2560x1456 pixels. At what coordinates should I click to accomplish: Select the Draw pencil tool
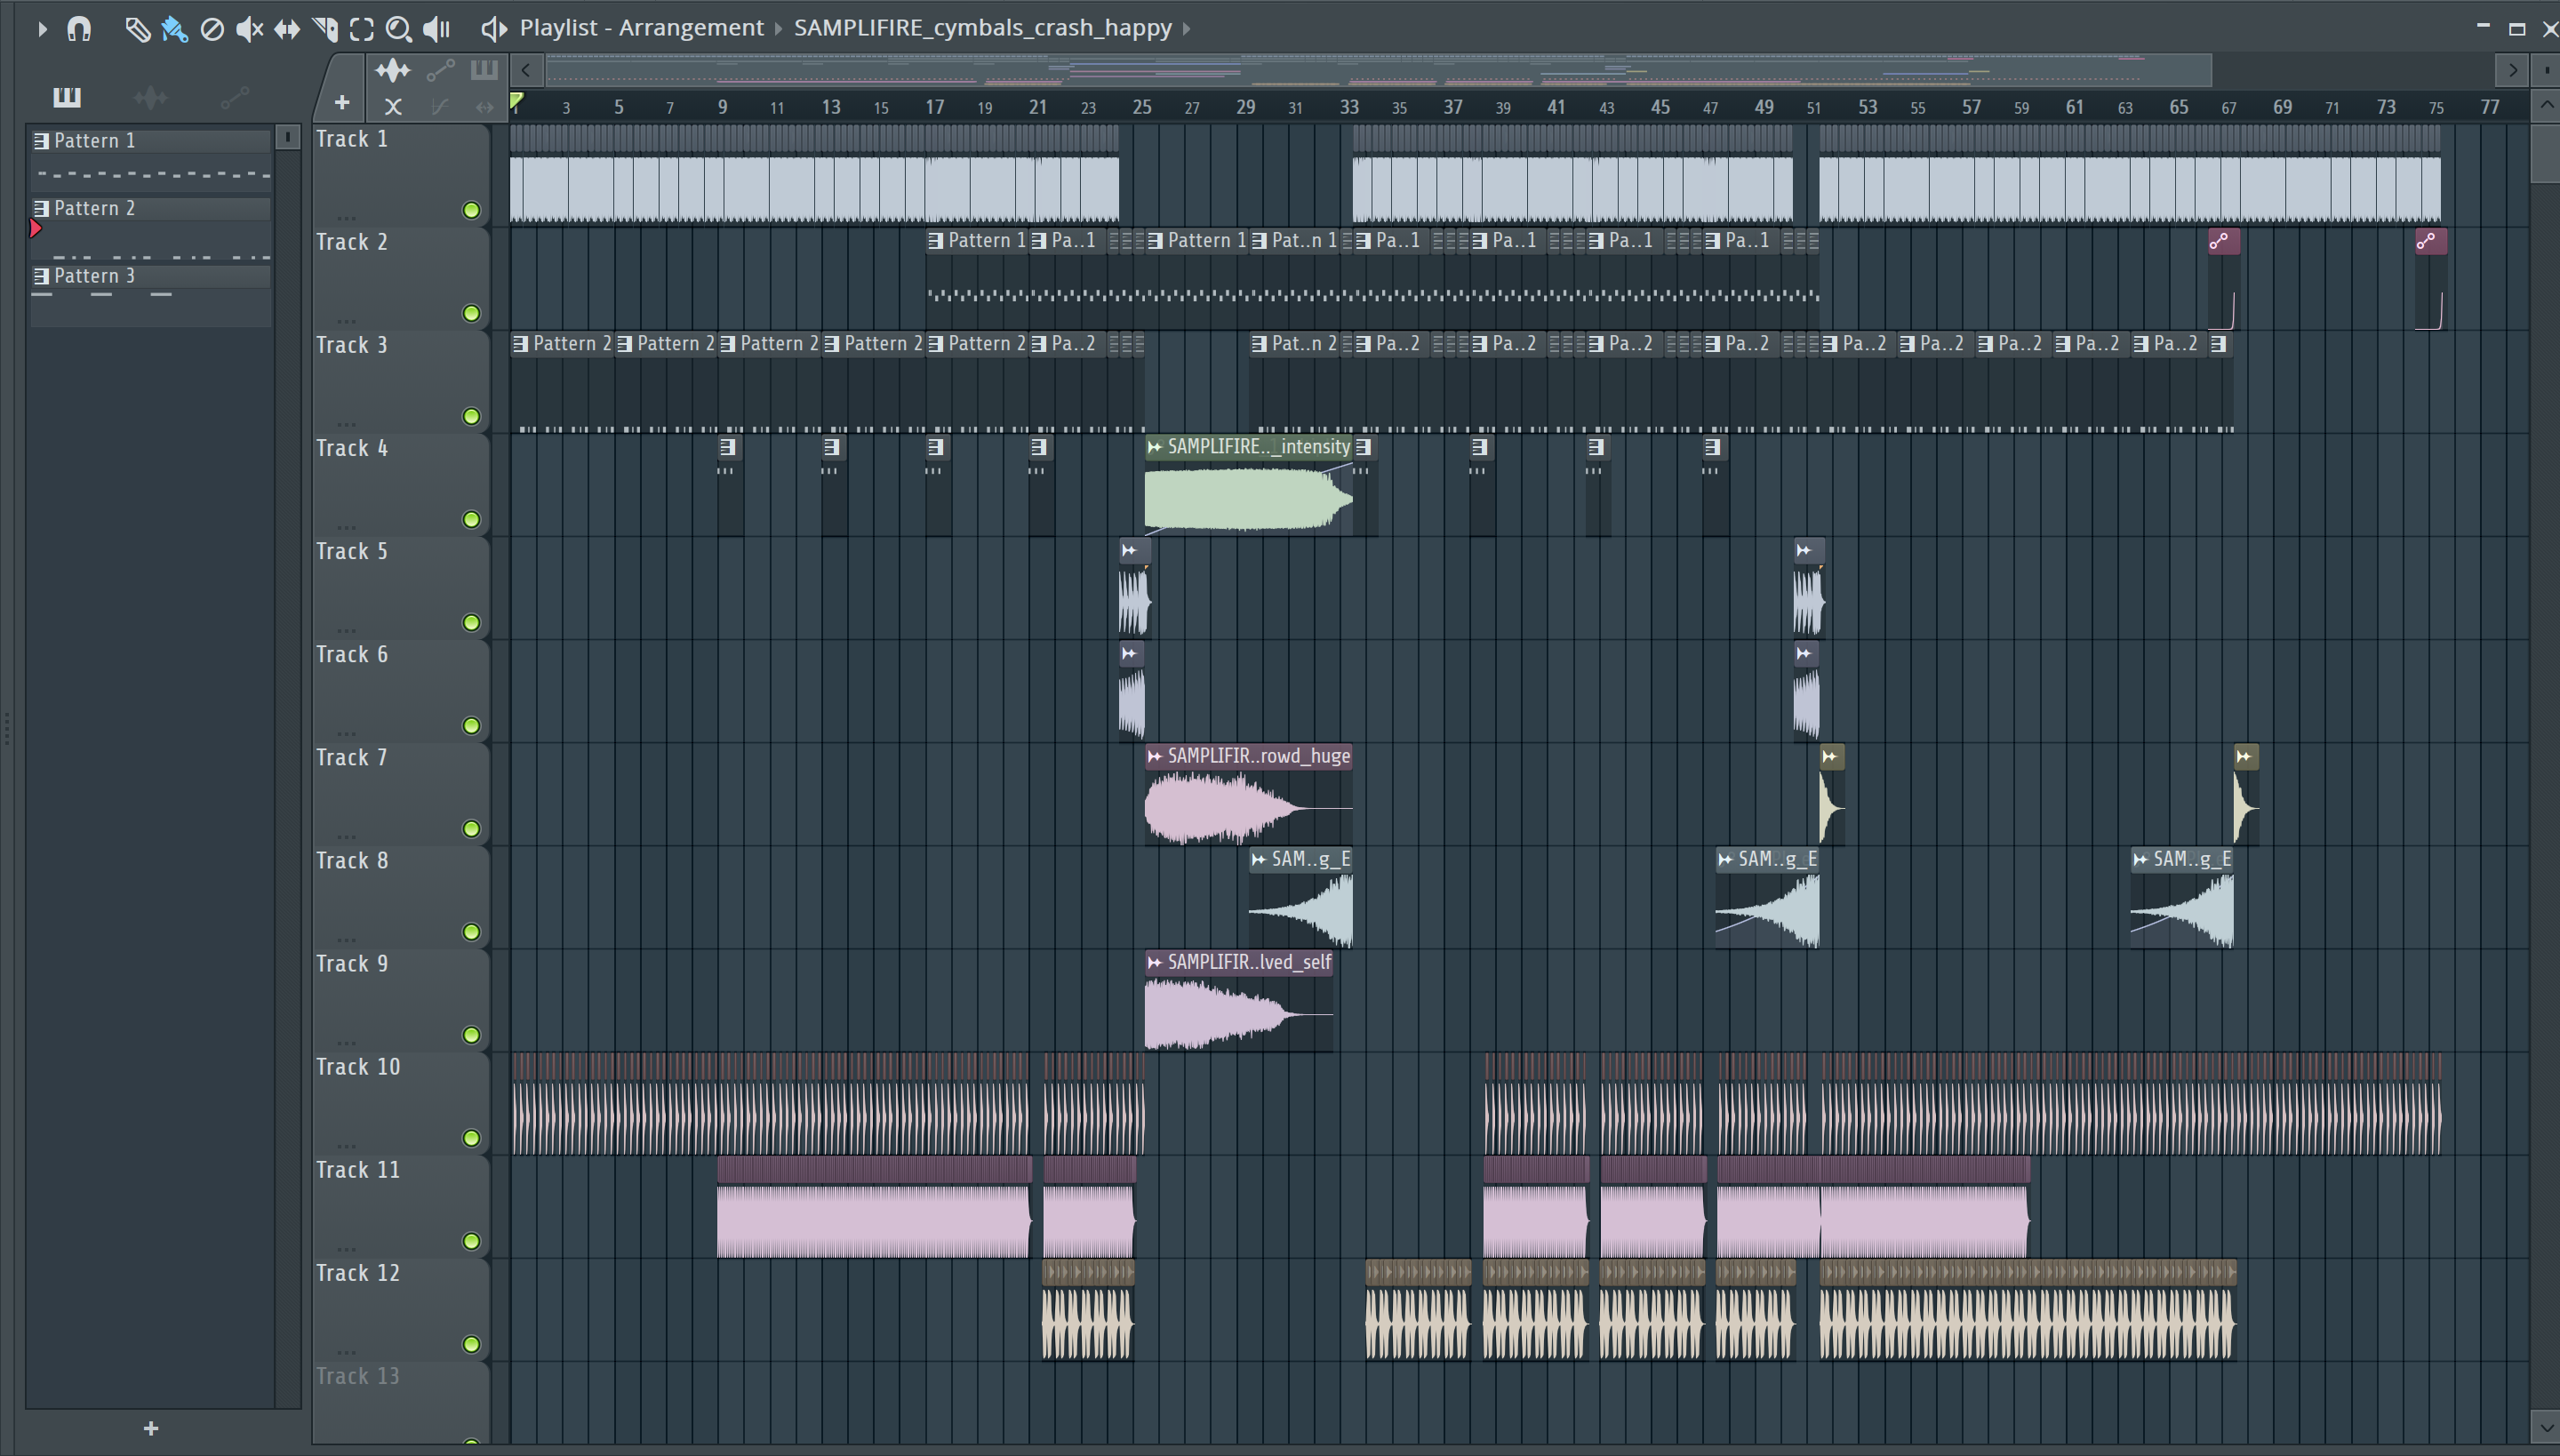click(x=136, y=29)
